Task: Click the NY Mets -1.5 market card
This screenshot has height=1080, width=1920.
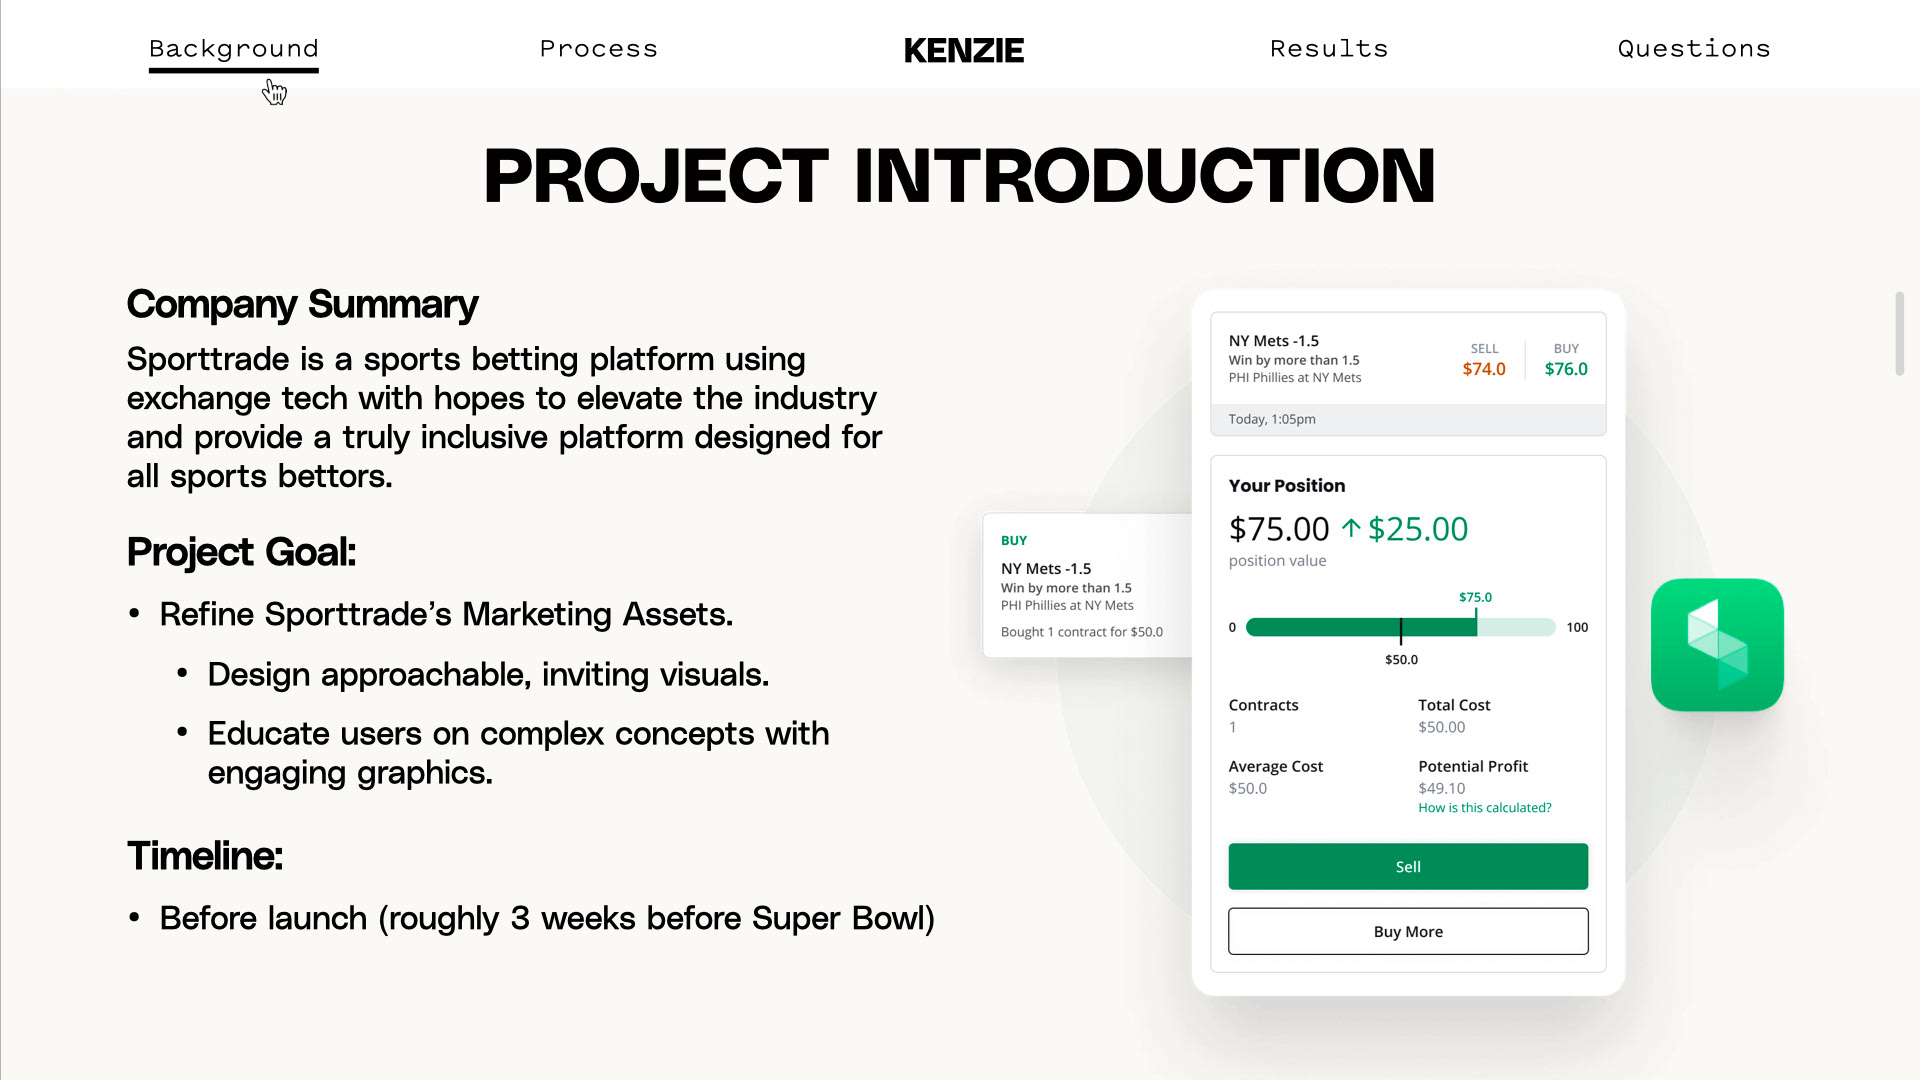Action: pyautogui.click(x=1408, y=374)
